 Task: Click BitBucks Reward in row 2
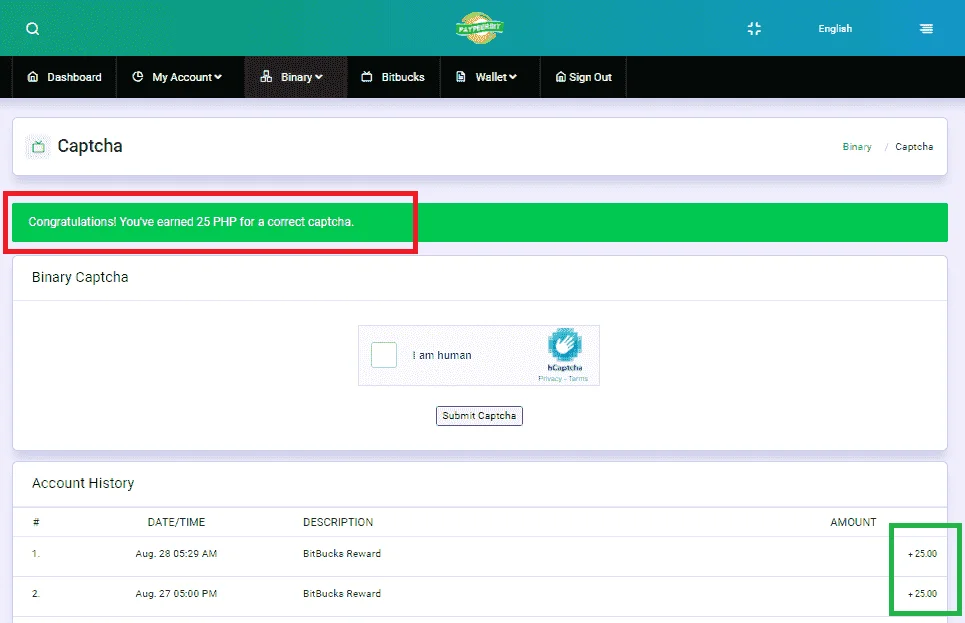pos(342,593)
